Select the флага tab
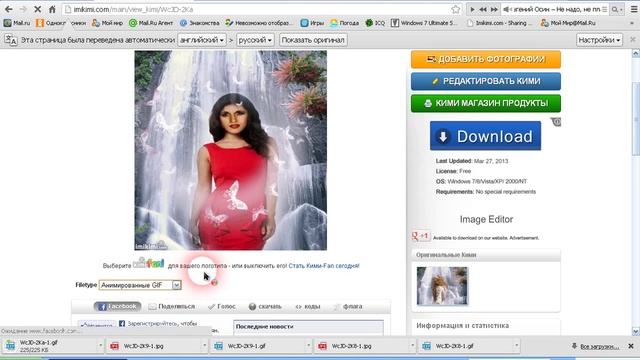This screenshot has height=360, width=640. (348, 307)
